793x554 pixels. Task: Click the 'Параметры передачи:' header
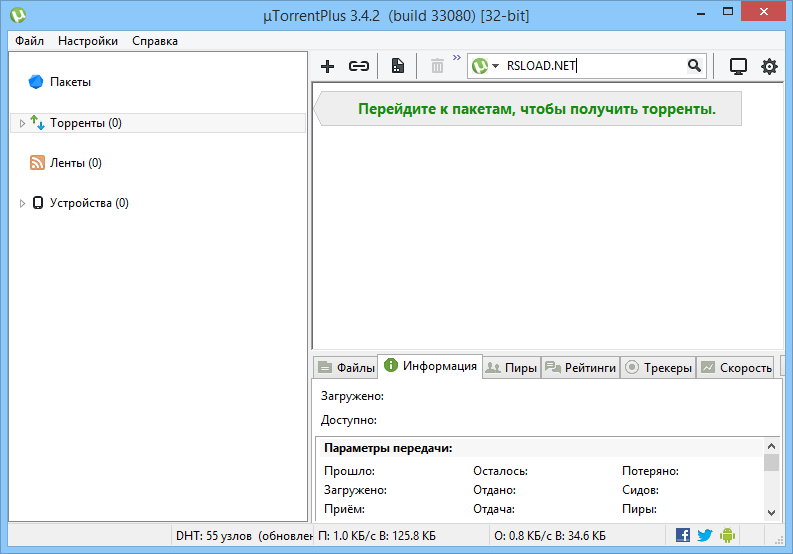[x=388, y=448]
